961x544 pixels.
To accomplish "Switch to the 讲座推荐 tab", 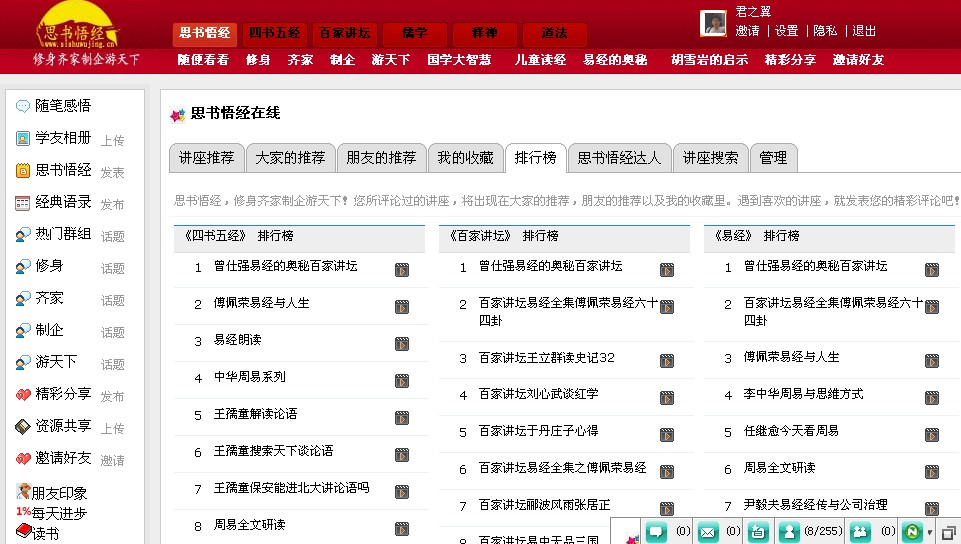I will pos(207,158).
